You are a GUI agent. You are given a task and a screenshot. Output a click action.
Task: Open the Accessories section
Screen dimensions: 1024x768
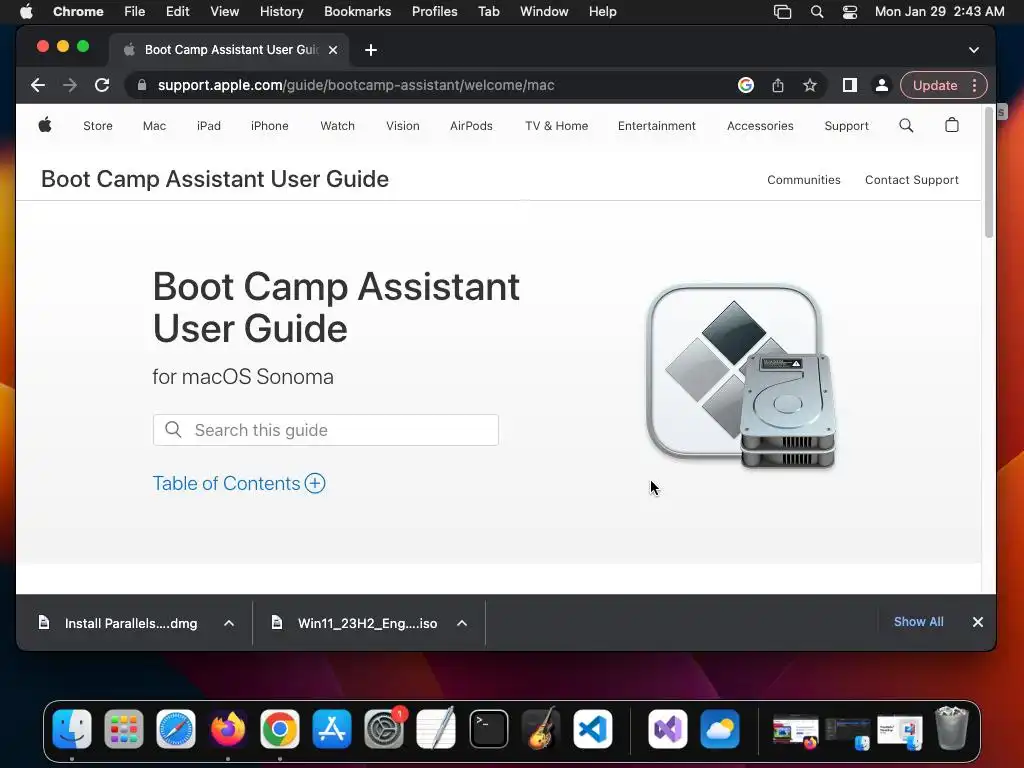coord(760,125)
